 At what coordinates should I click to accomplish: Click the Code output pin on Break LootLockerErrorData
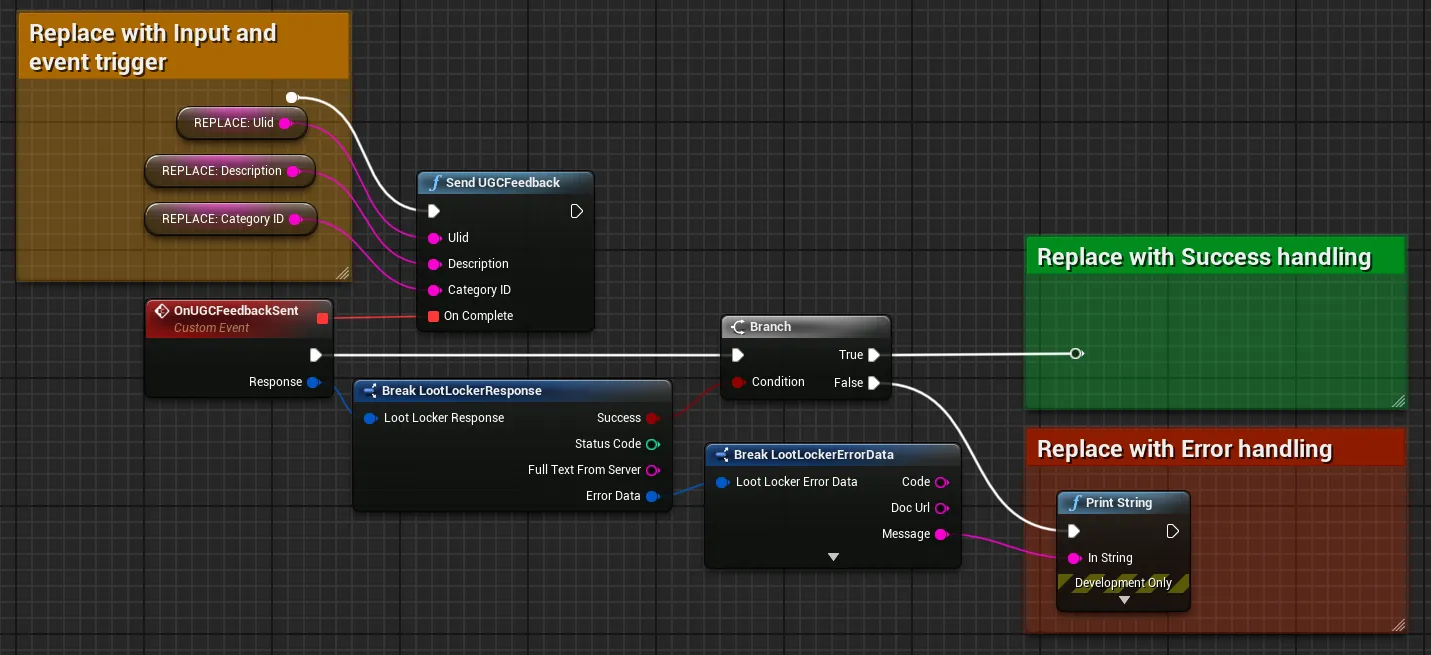coord(941,482)
